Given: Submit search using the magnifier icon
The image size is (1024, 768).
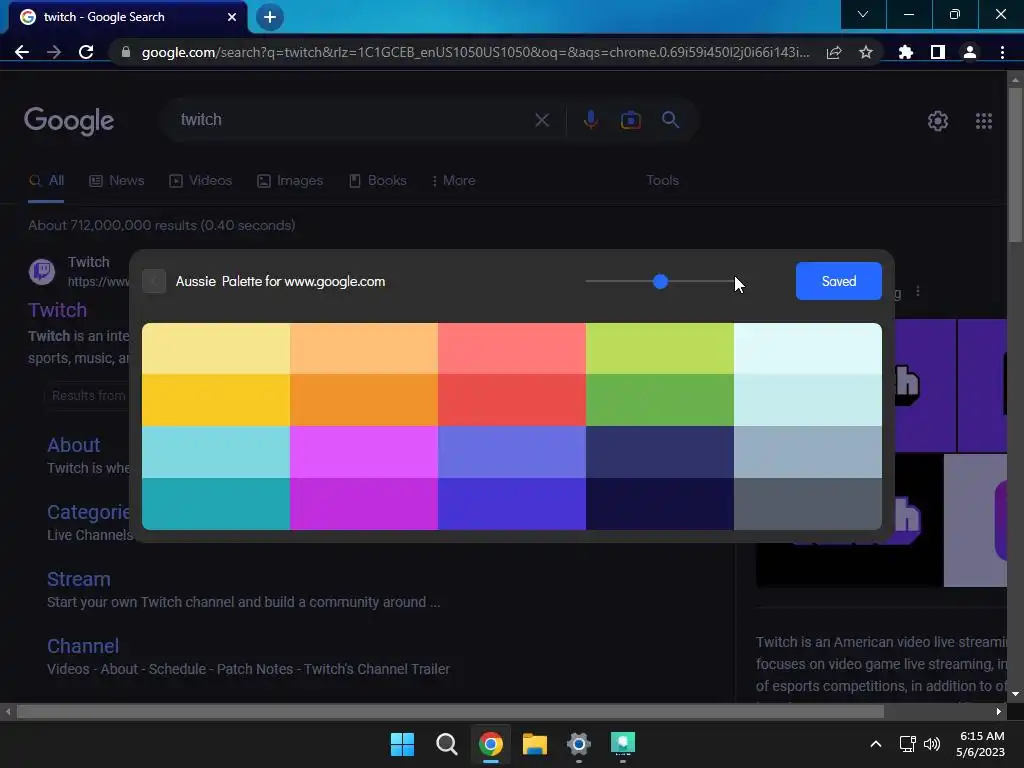Looking at the screenshot, I should point(670,120).
